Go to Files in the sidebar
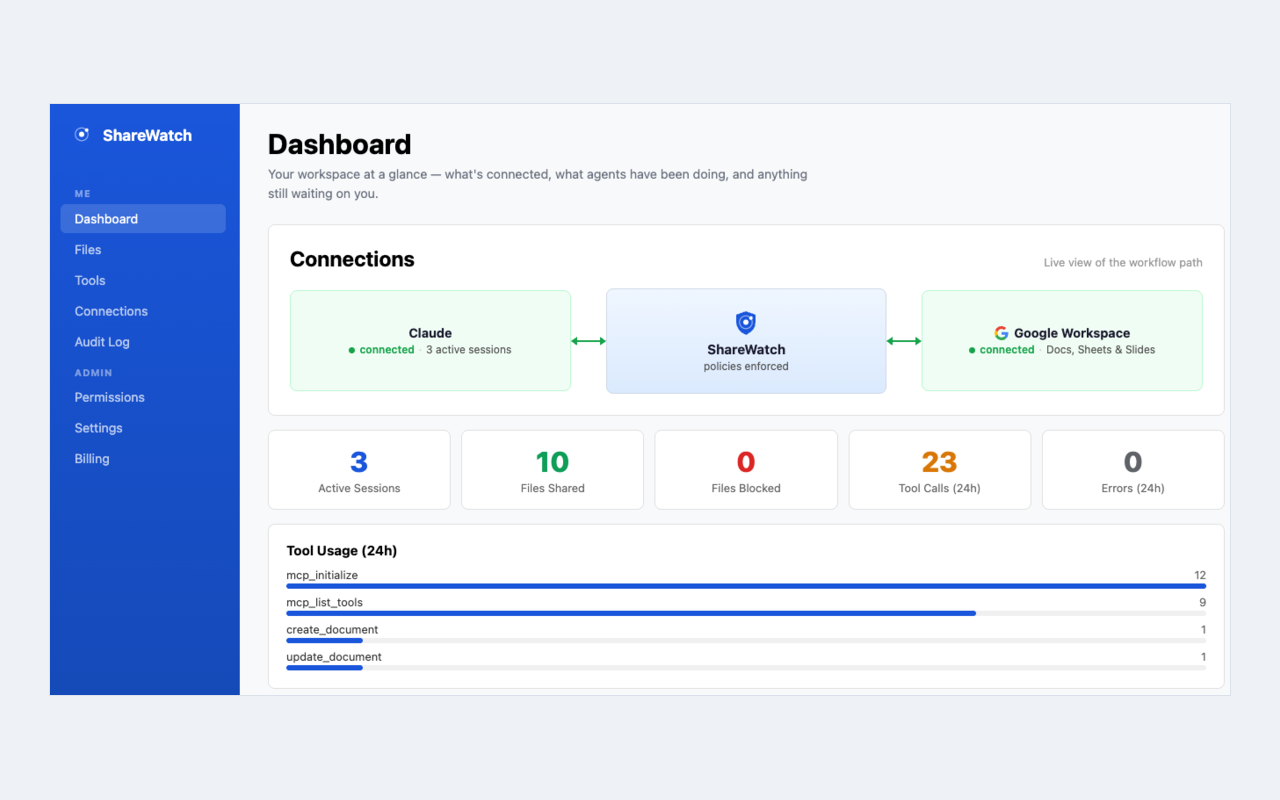Screen dimensions: 1280x800 click(143, 250)
